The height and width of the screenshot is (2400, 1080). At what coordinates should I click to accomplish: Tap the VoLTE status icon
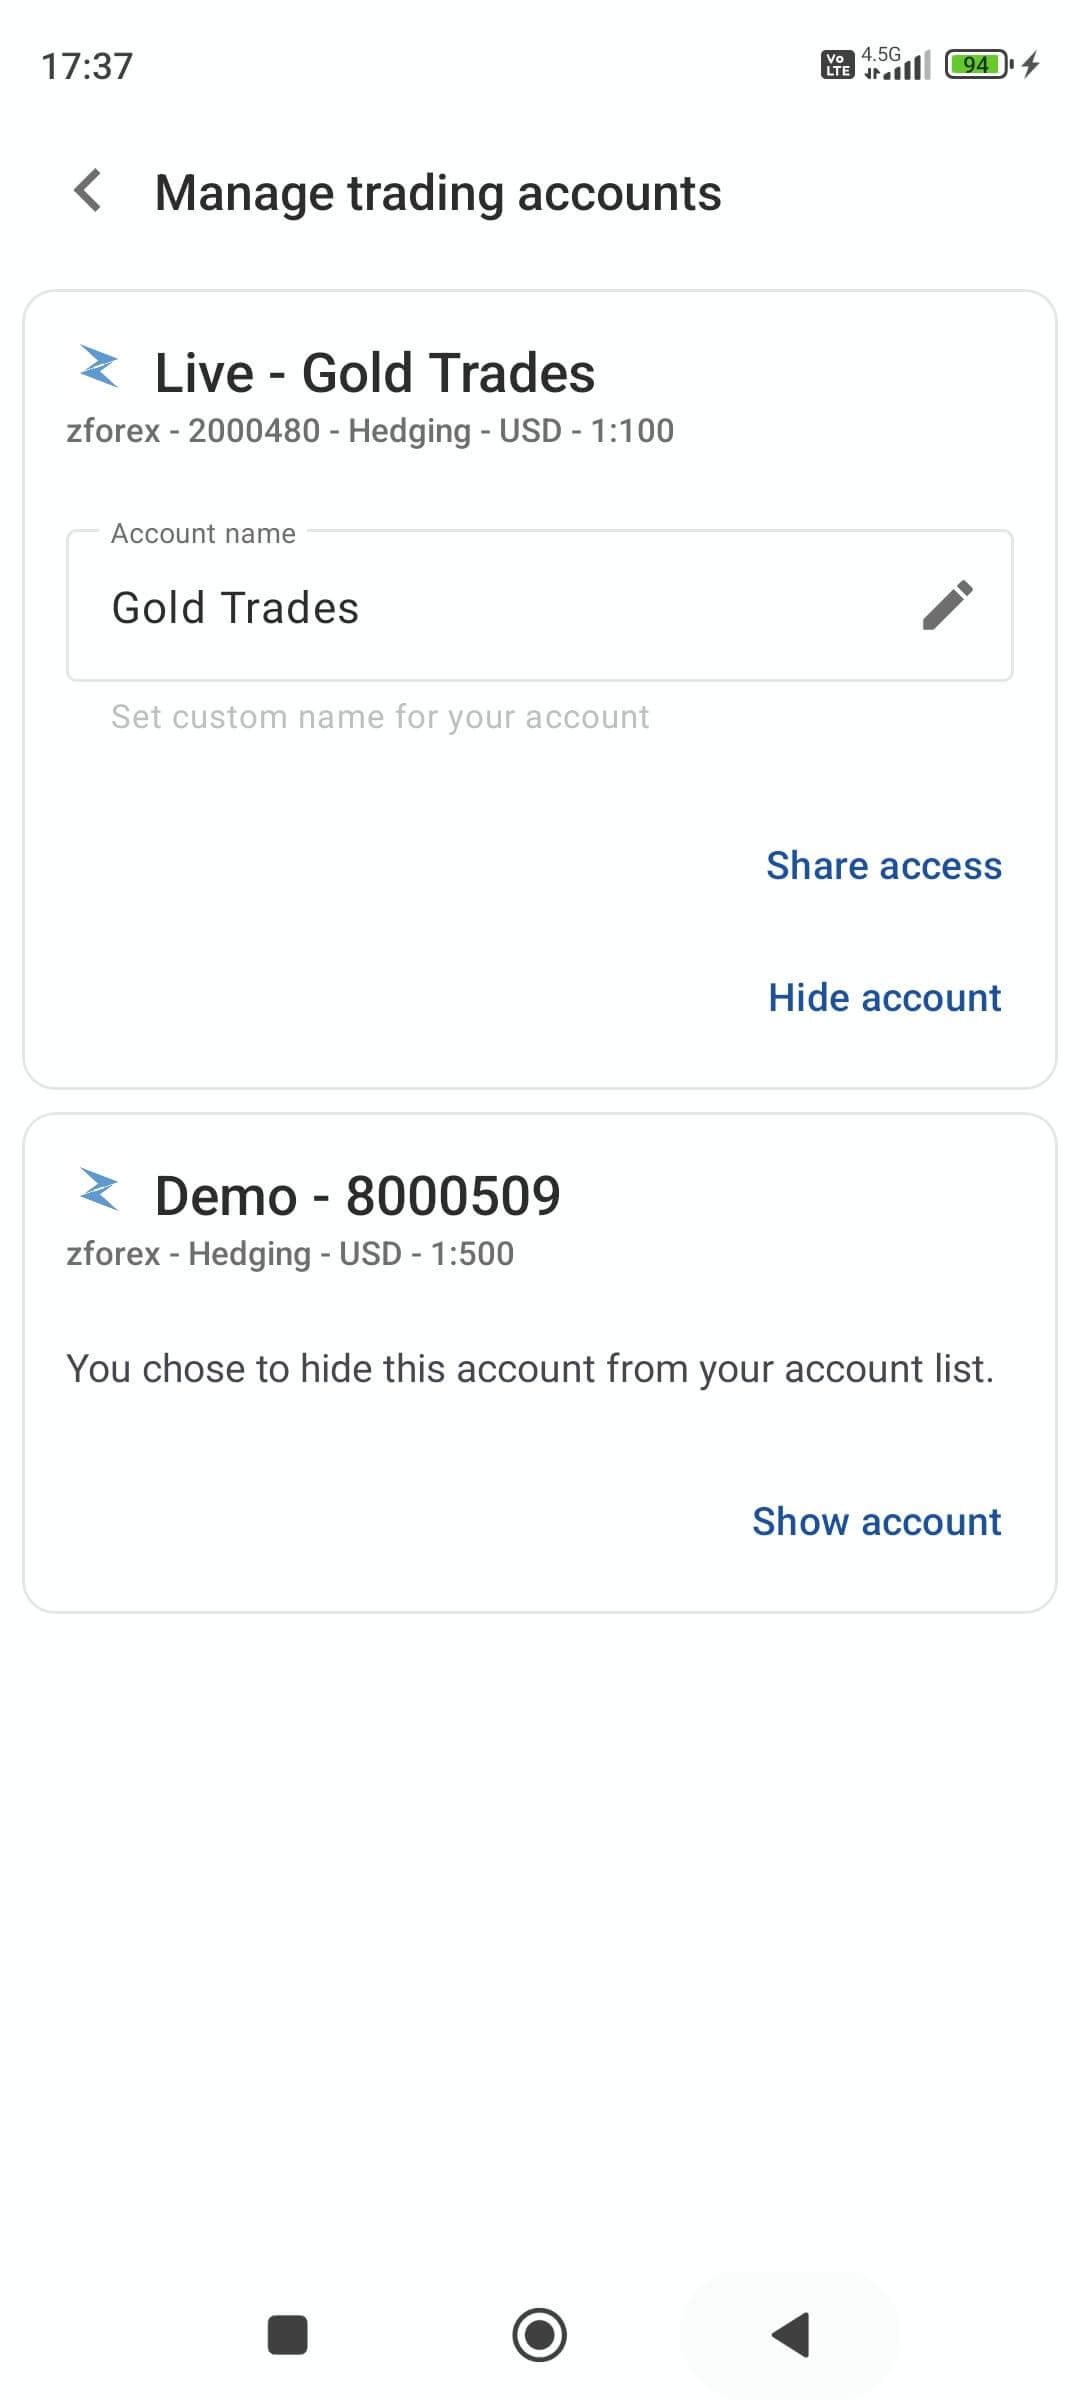tap(837, 65)
